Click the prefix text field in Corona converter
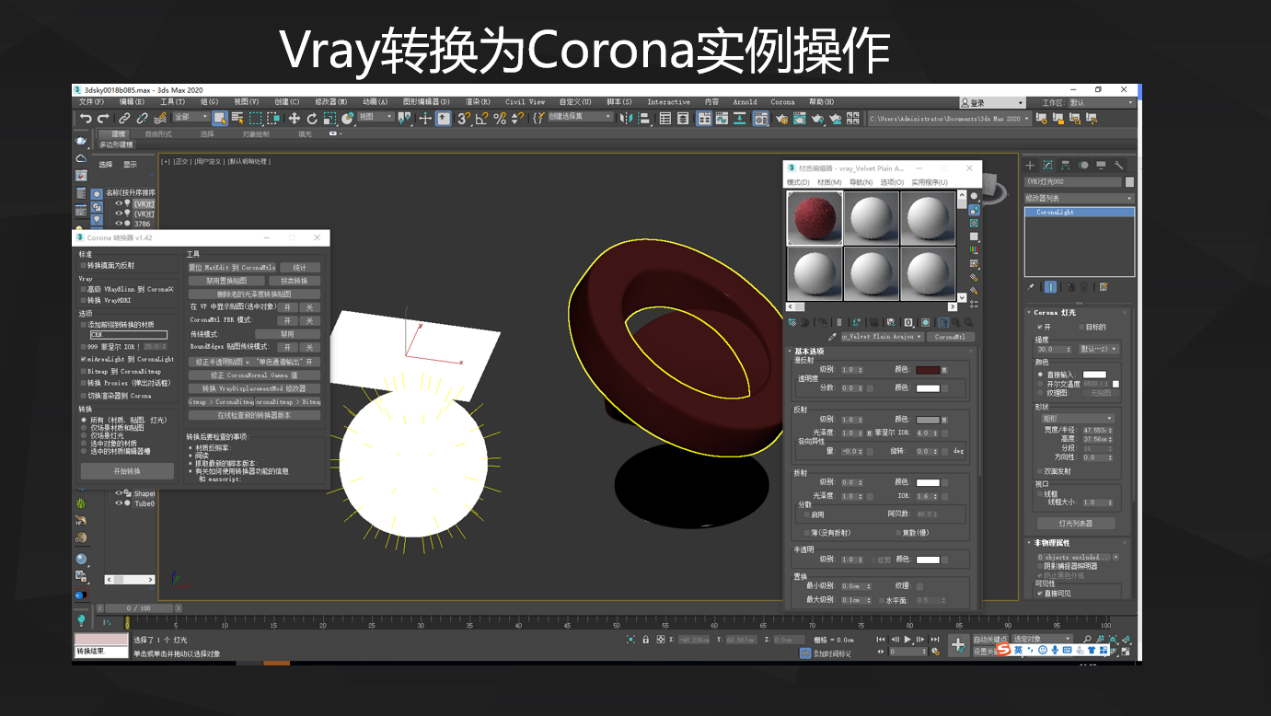The height and width of the screenshot is (716, 1271). pyautogui.click(x=129, y=335)
